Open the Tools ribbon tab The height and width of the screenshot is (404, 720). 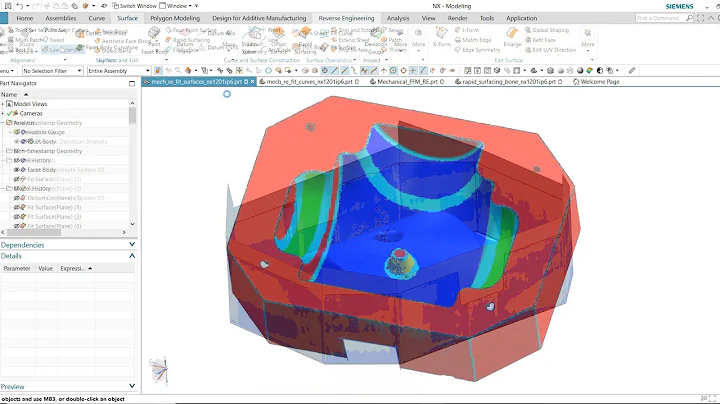coord(487,18)
